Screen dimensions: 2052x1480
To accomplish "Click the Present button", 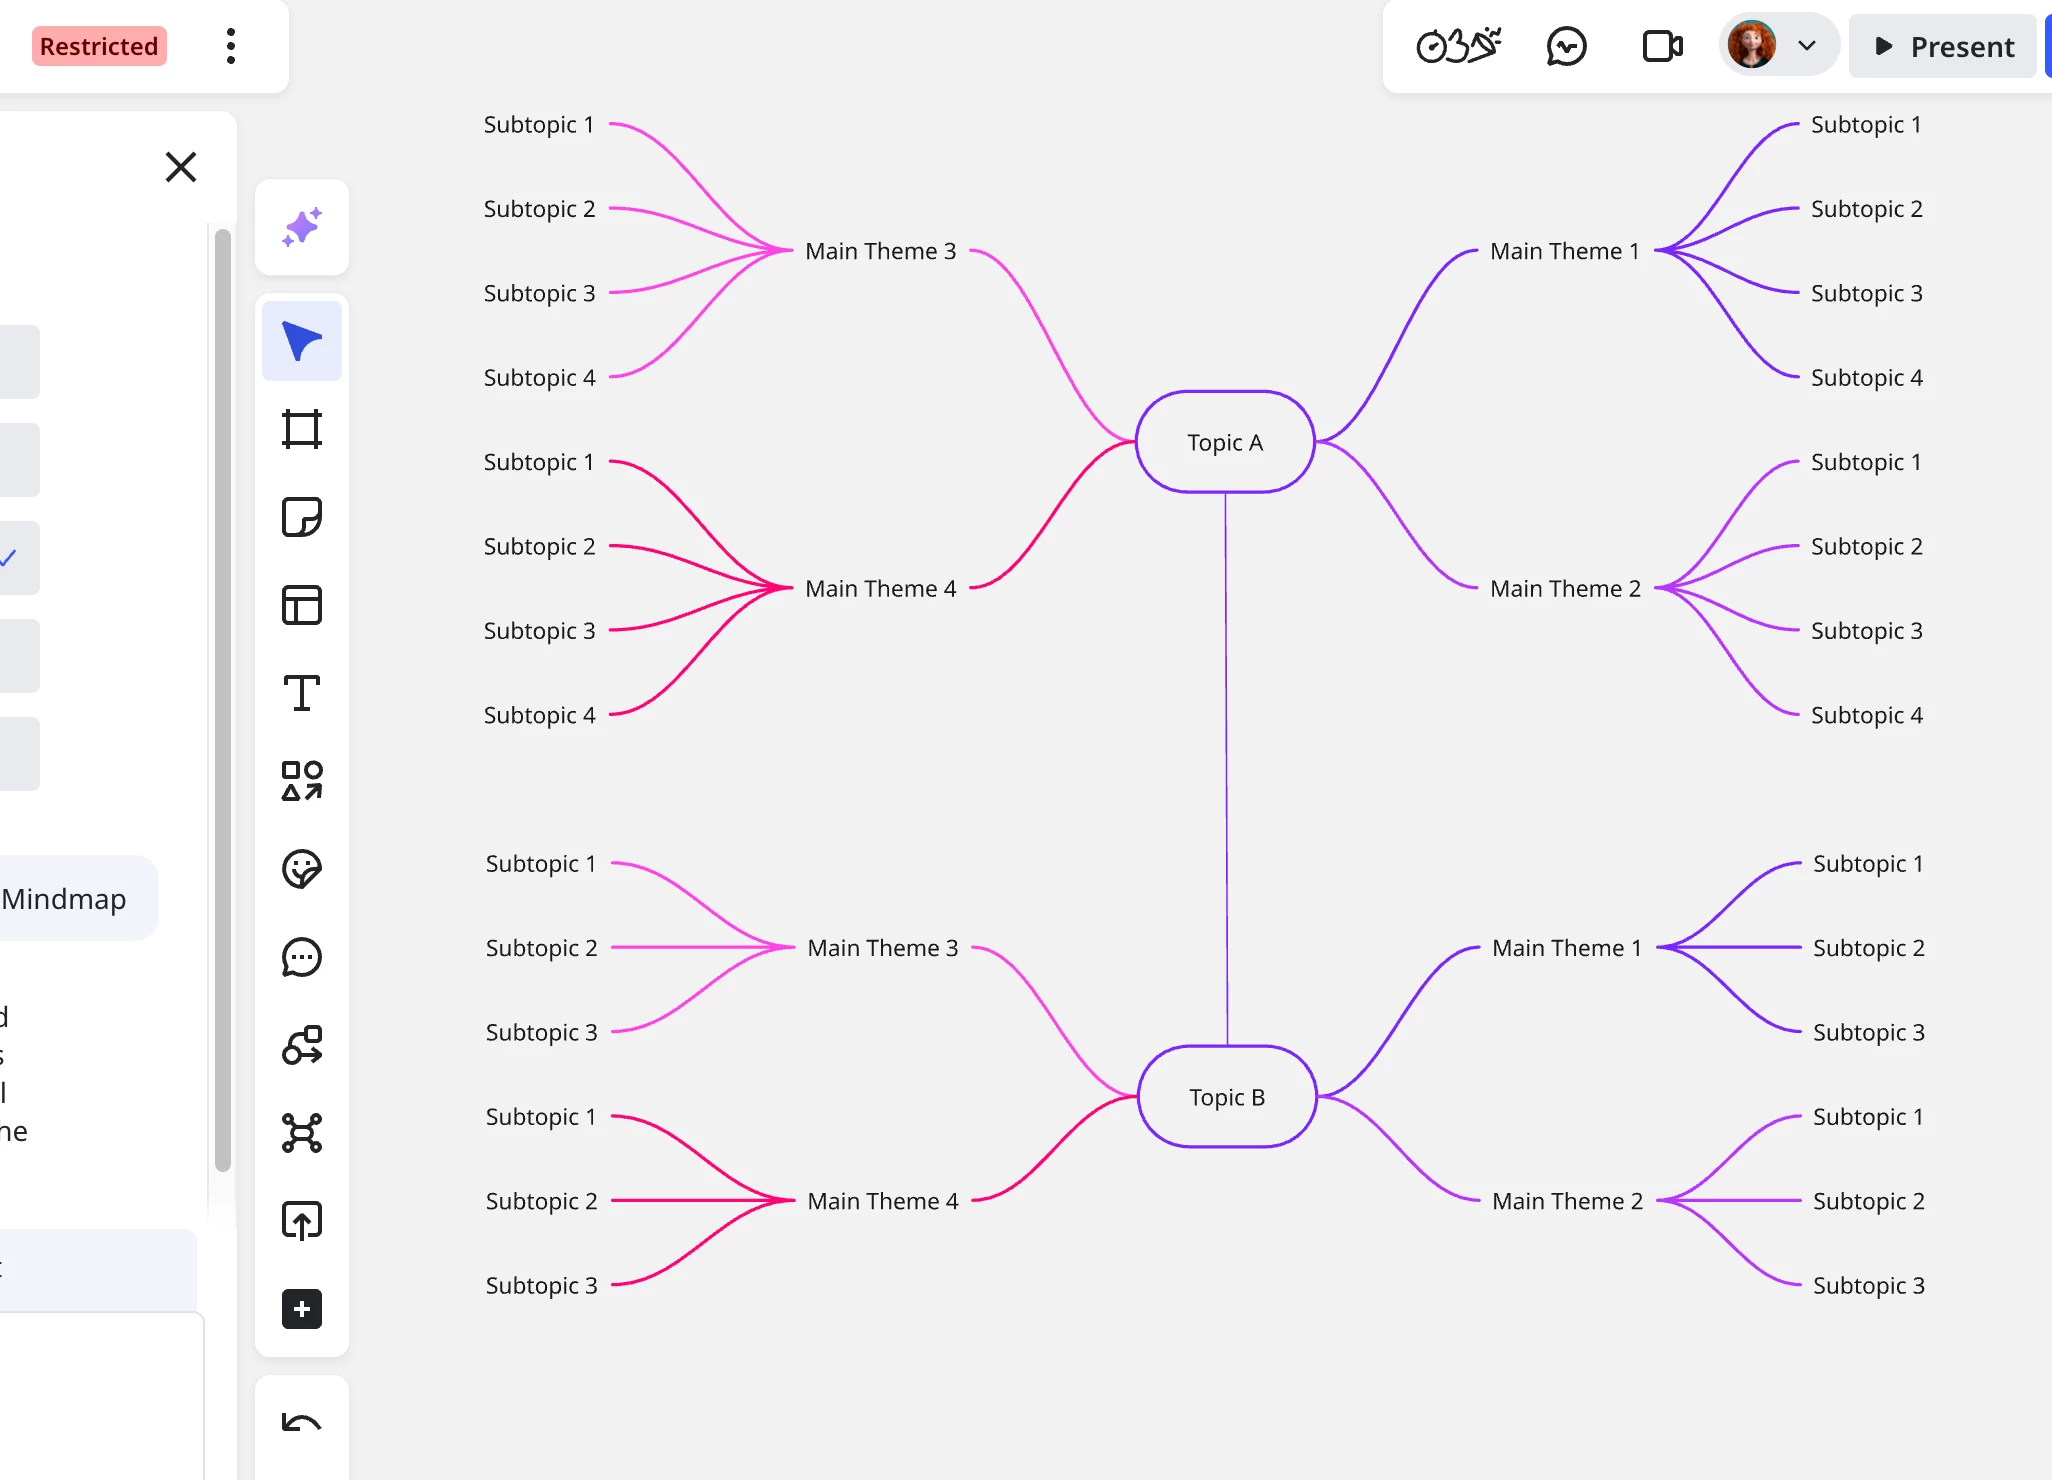I will [x=1943, y=46].
